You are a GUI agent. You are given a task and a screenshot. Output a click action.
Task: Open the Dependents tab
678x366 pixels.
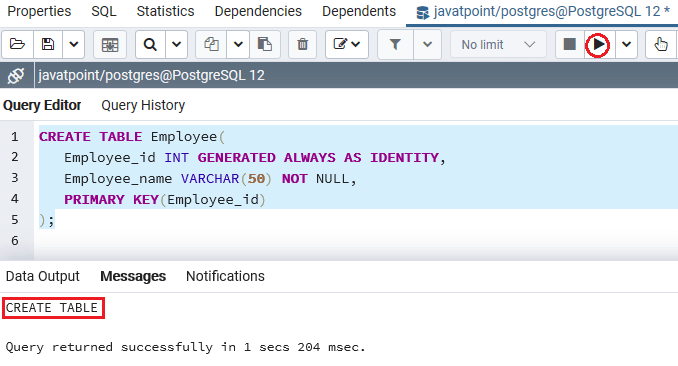click(359, 11)
